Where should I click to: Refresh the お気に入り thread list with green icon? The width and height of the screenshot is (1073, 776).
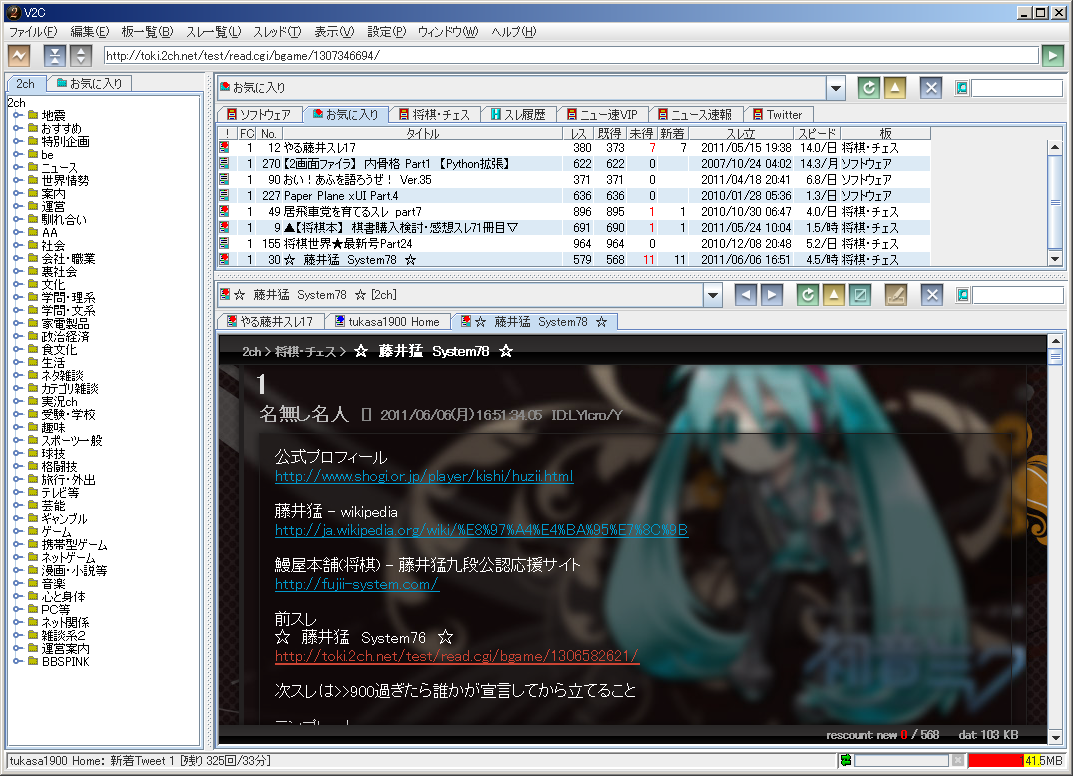pyautogui.click(x=868, y=88)
